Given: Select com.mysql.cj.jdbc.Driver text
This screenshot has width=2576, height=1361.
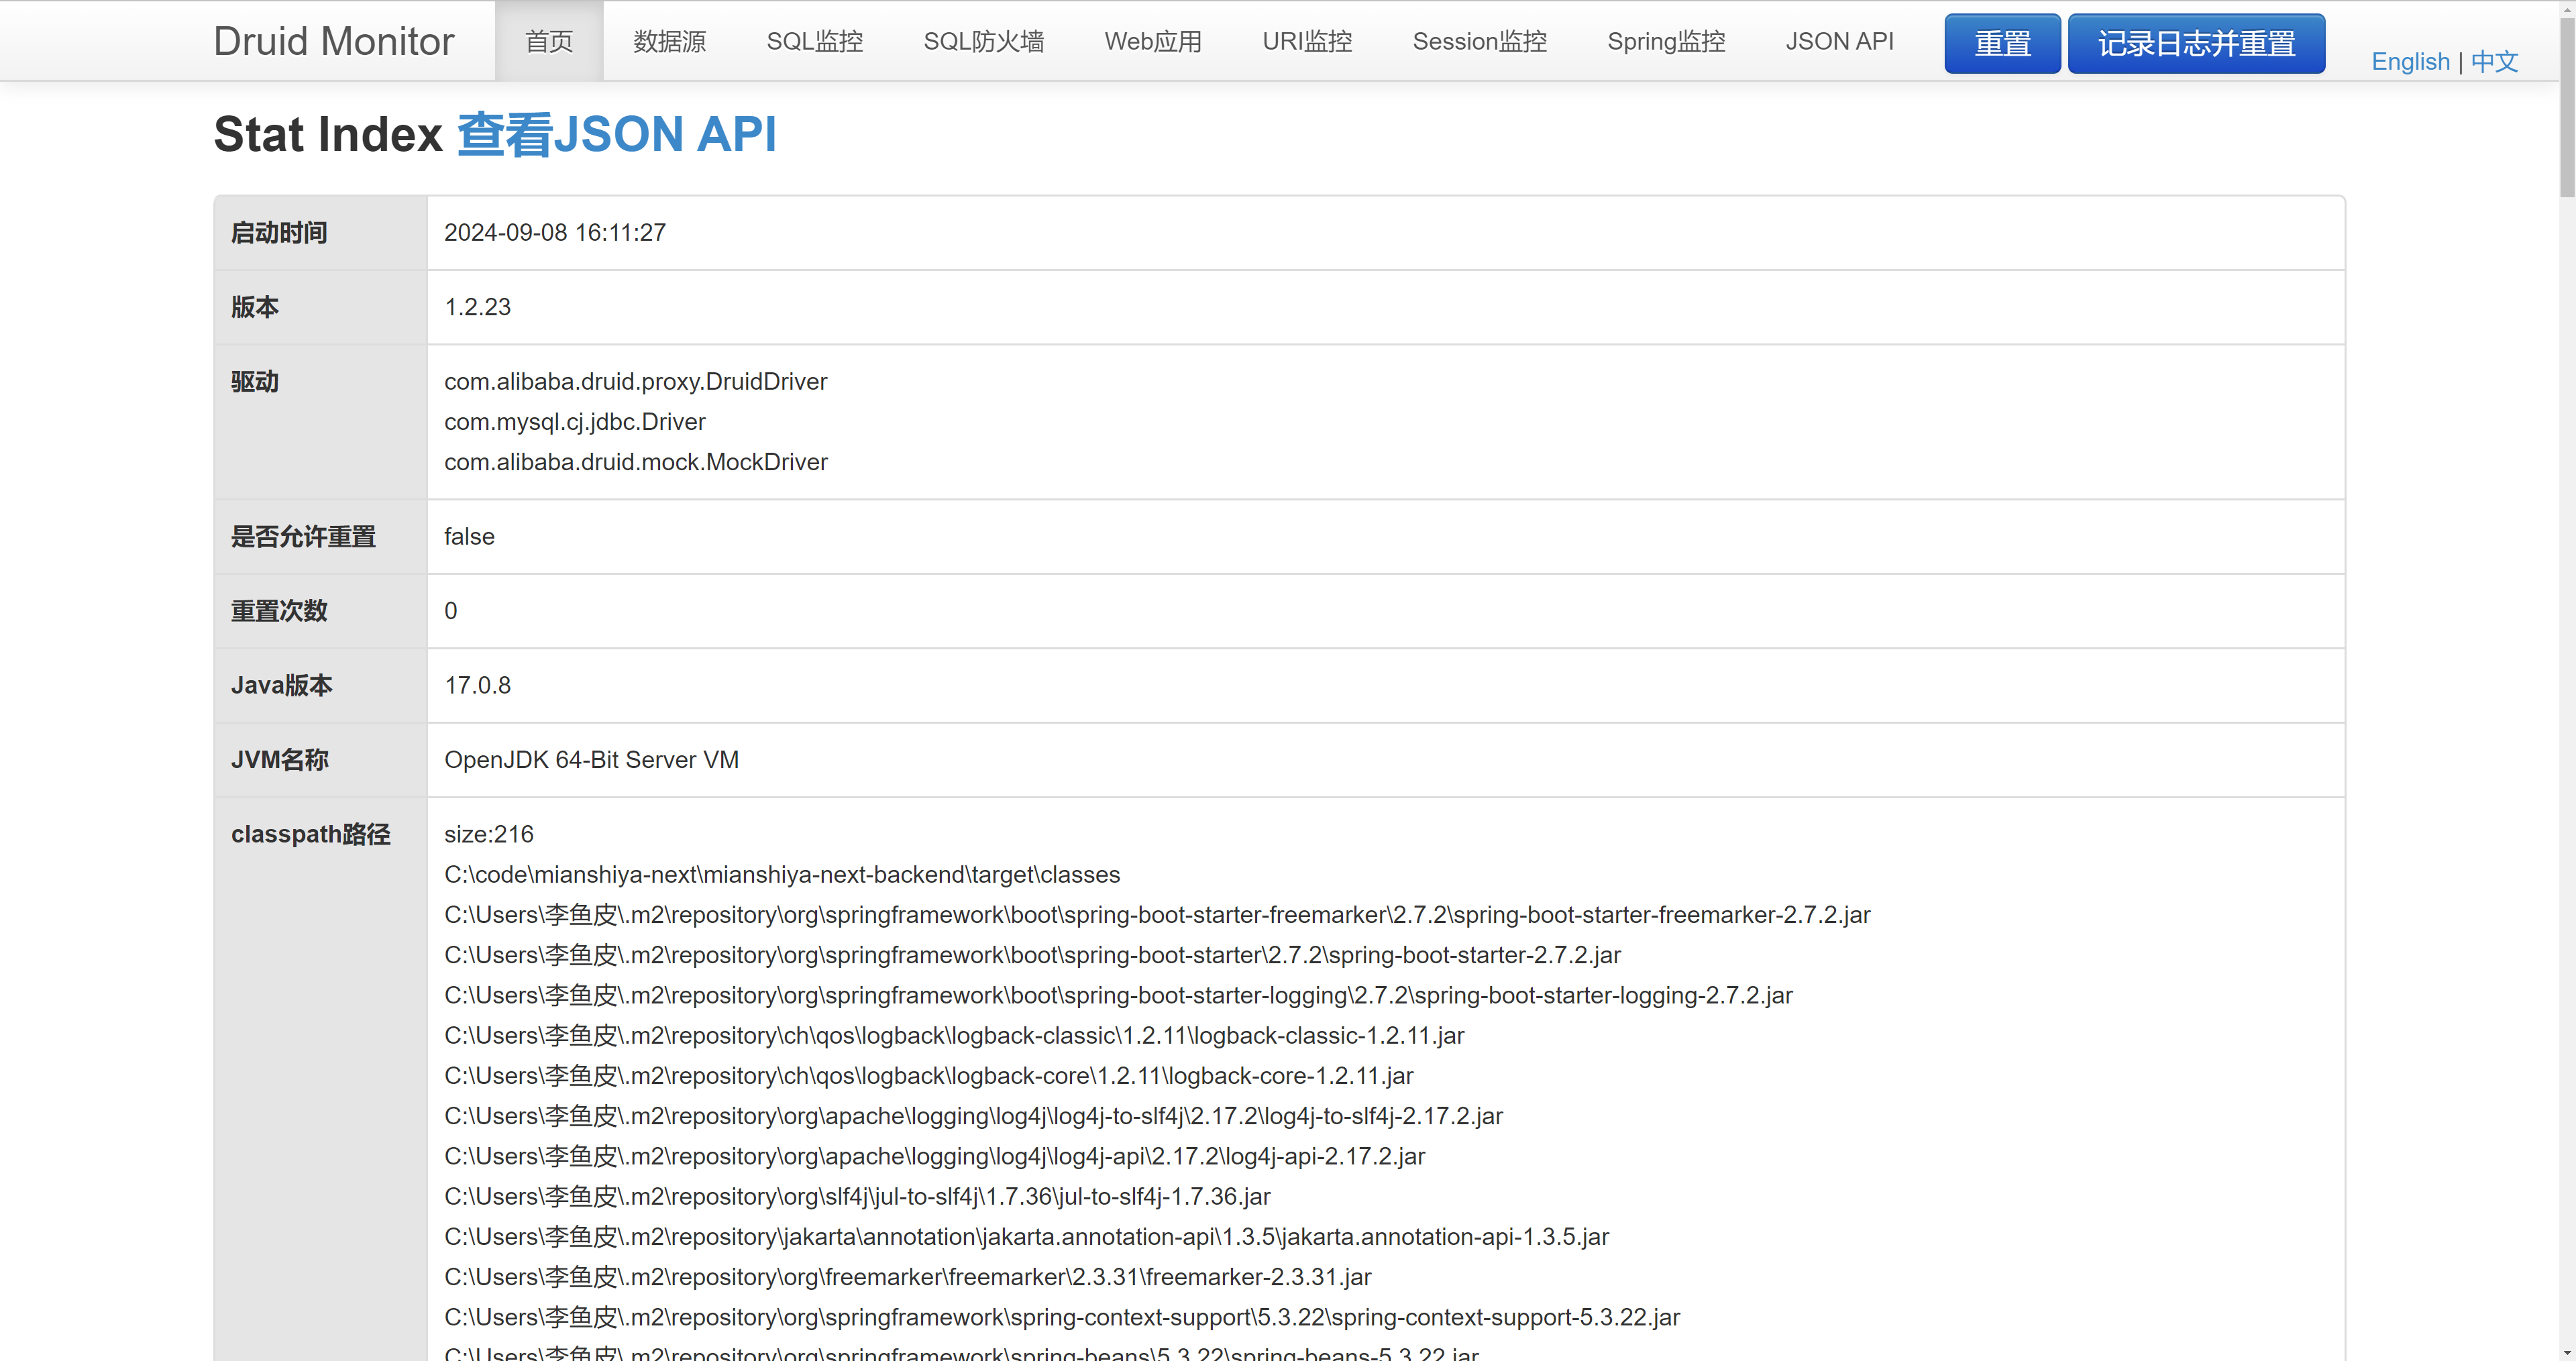Looking at the screenshot, I should (575, 422).
